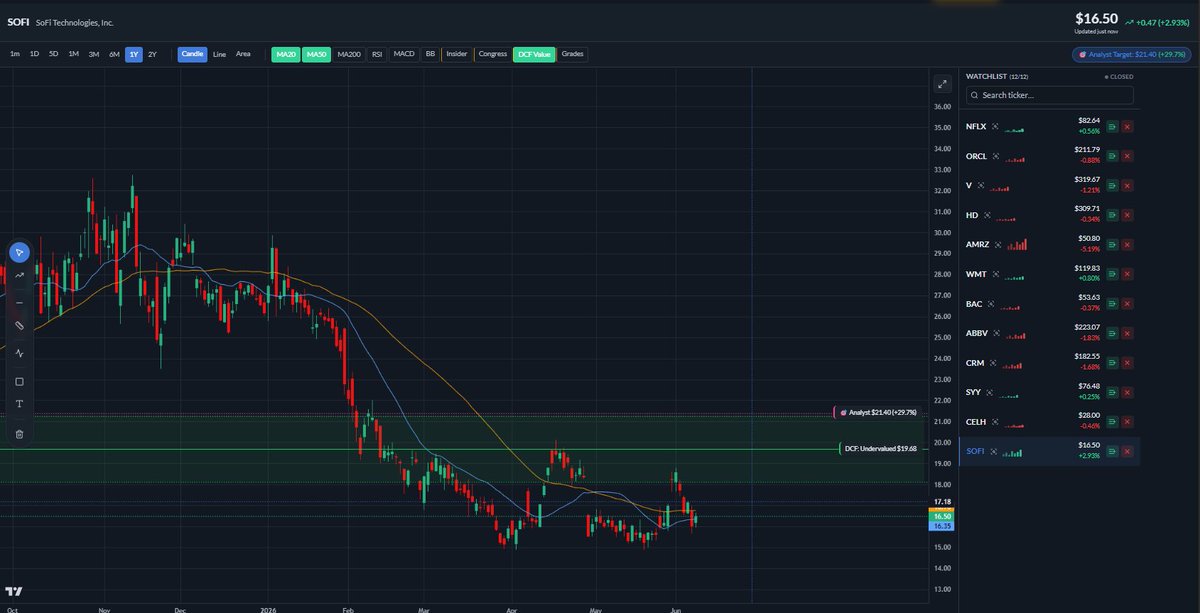
Task: Click the trash icon to delete drawings
Action: click(x=19, y=434)
